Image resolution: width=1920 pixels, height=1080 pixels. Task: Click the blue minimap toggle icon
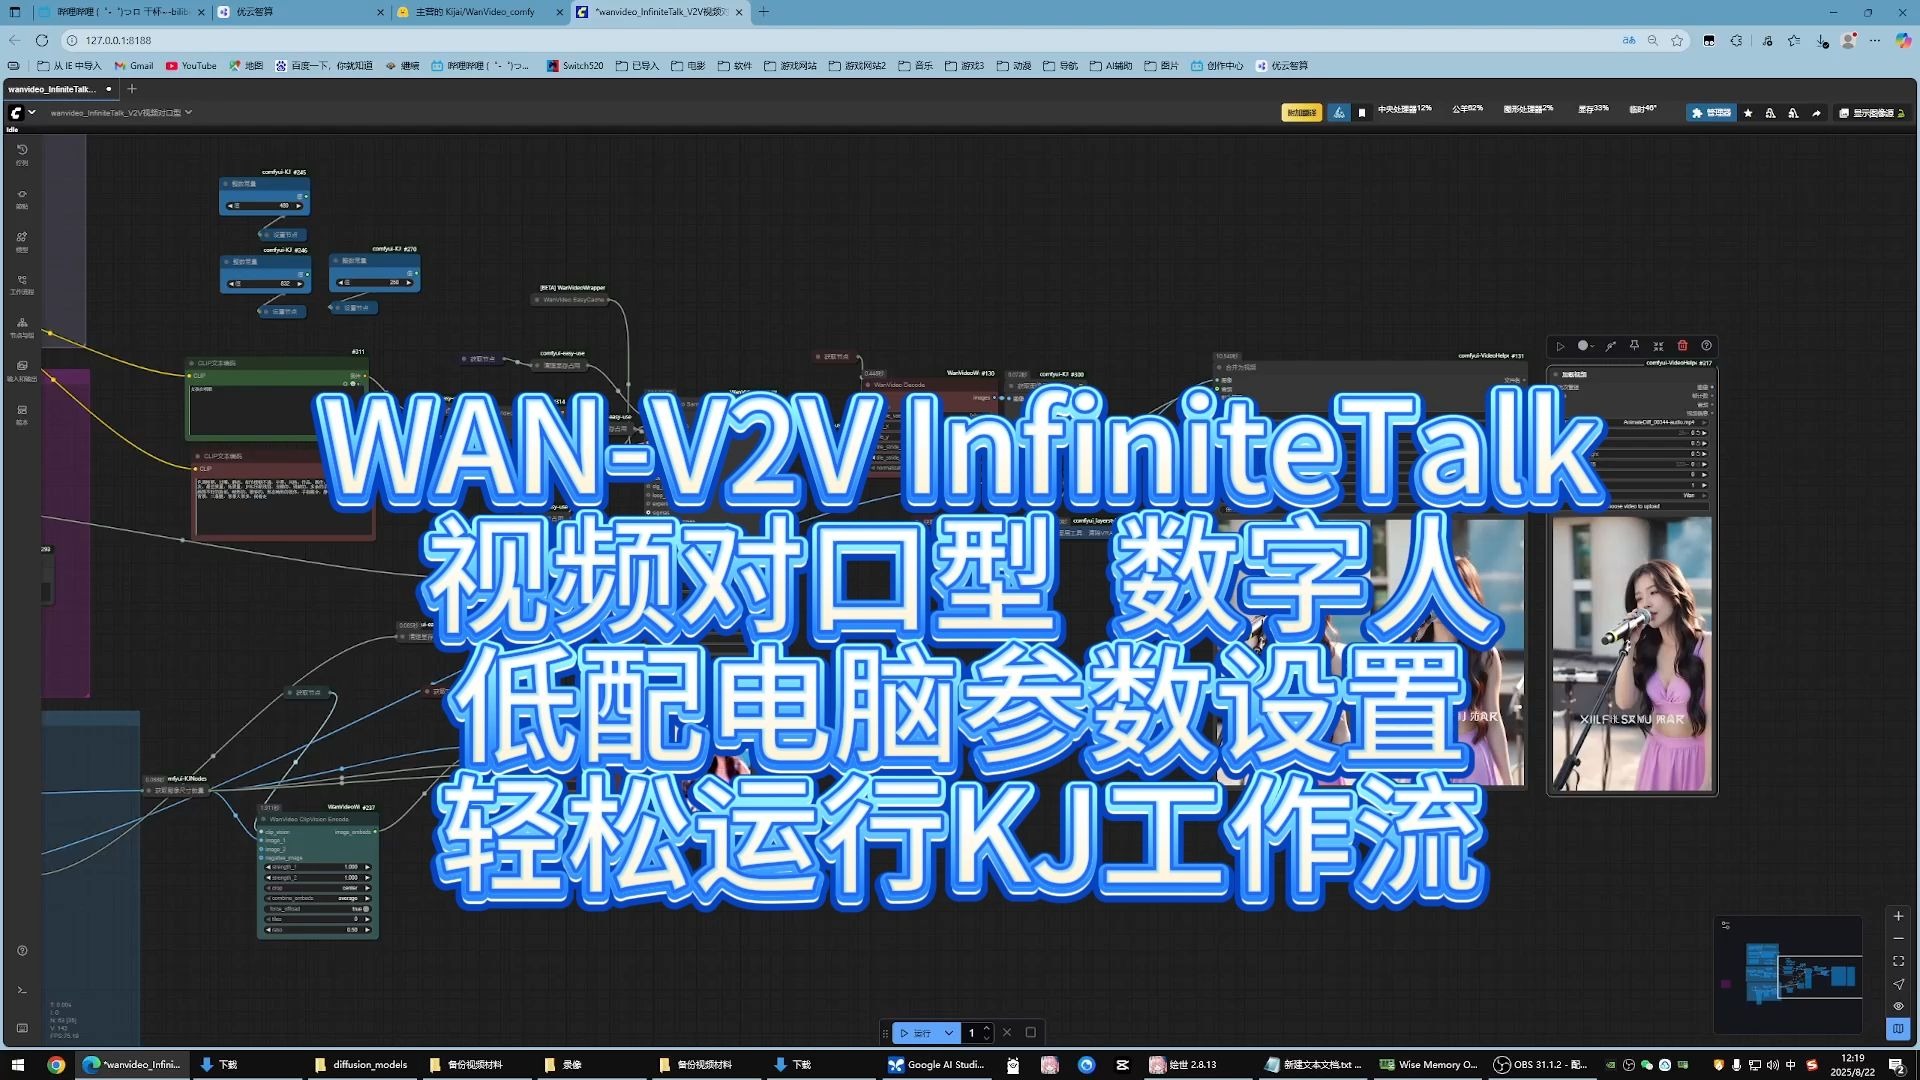pyautogui.click(x=1898, y=1028)
